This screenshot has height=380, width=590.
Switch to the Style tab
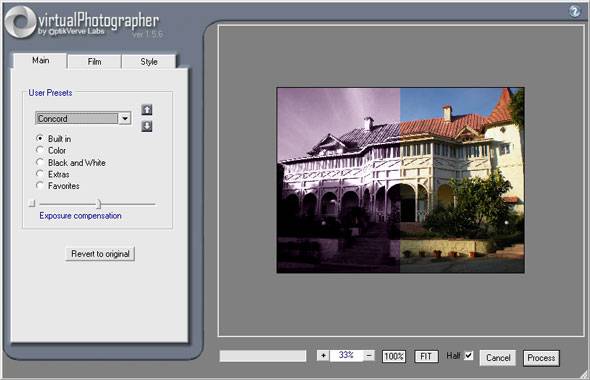pyautogui.click(x=149, y=62)
